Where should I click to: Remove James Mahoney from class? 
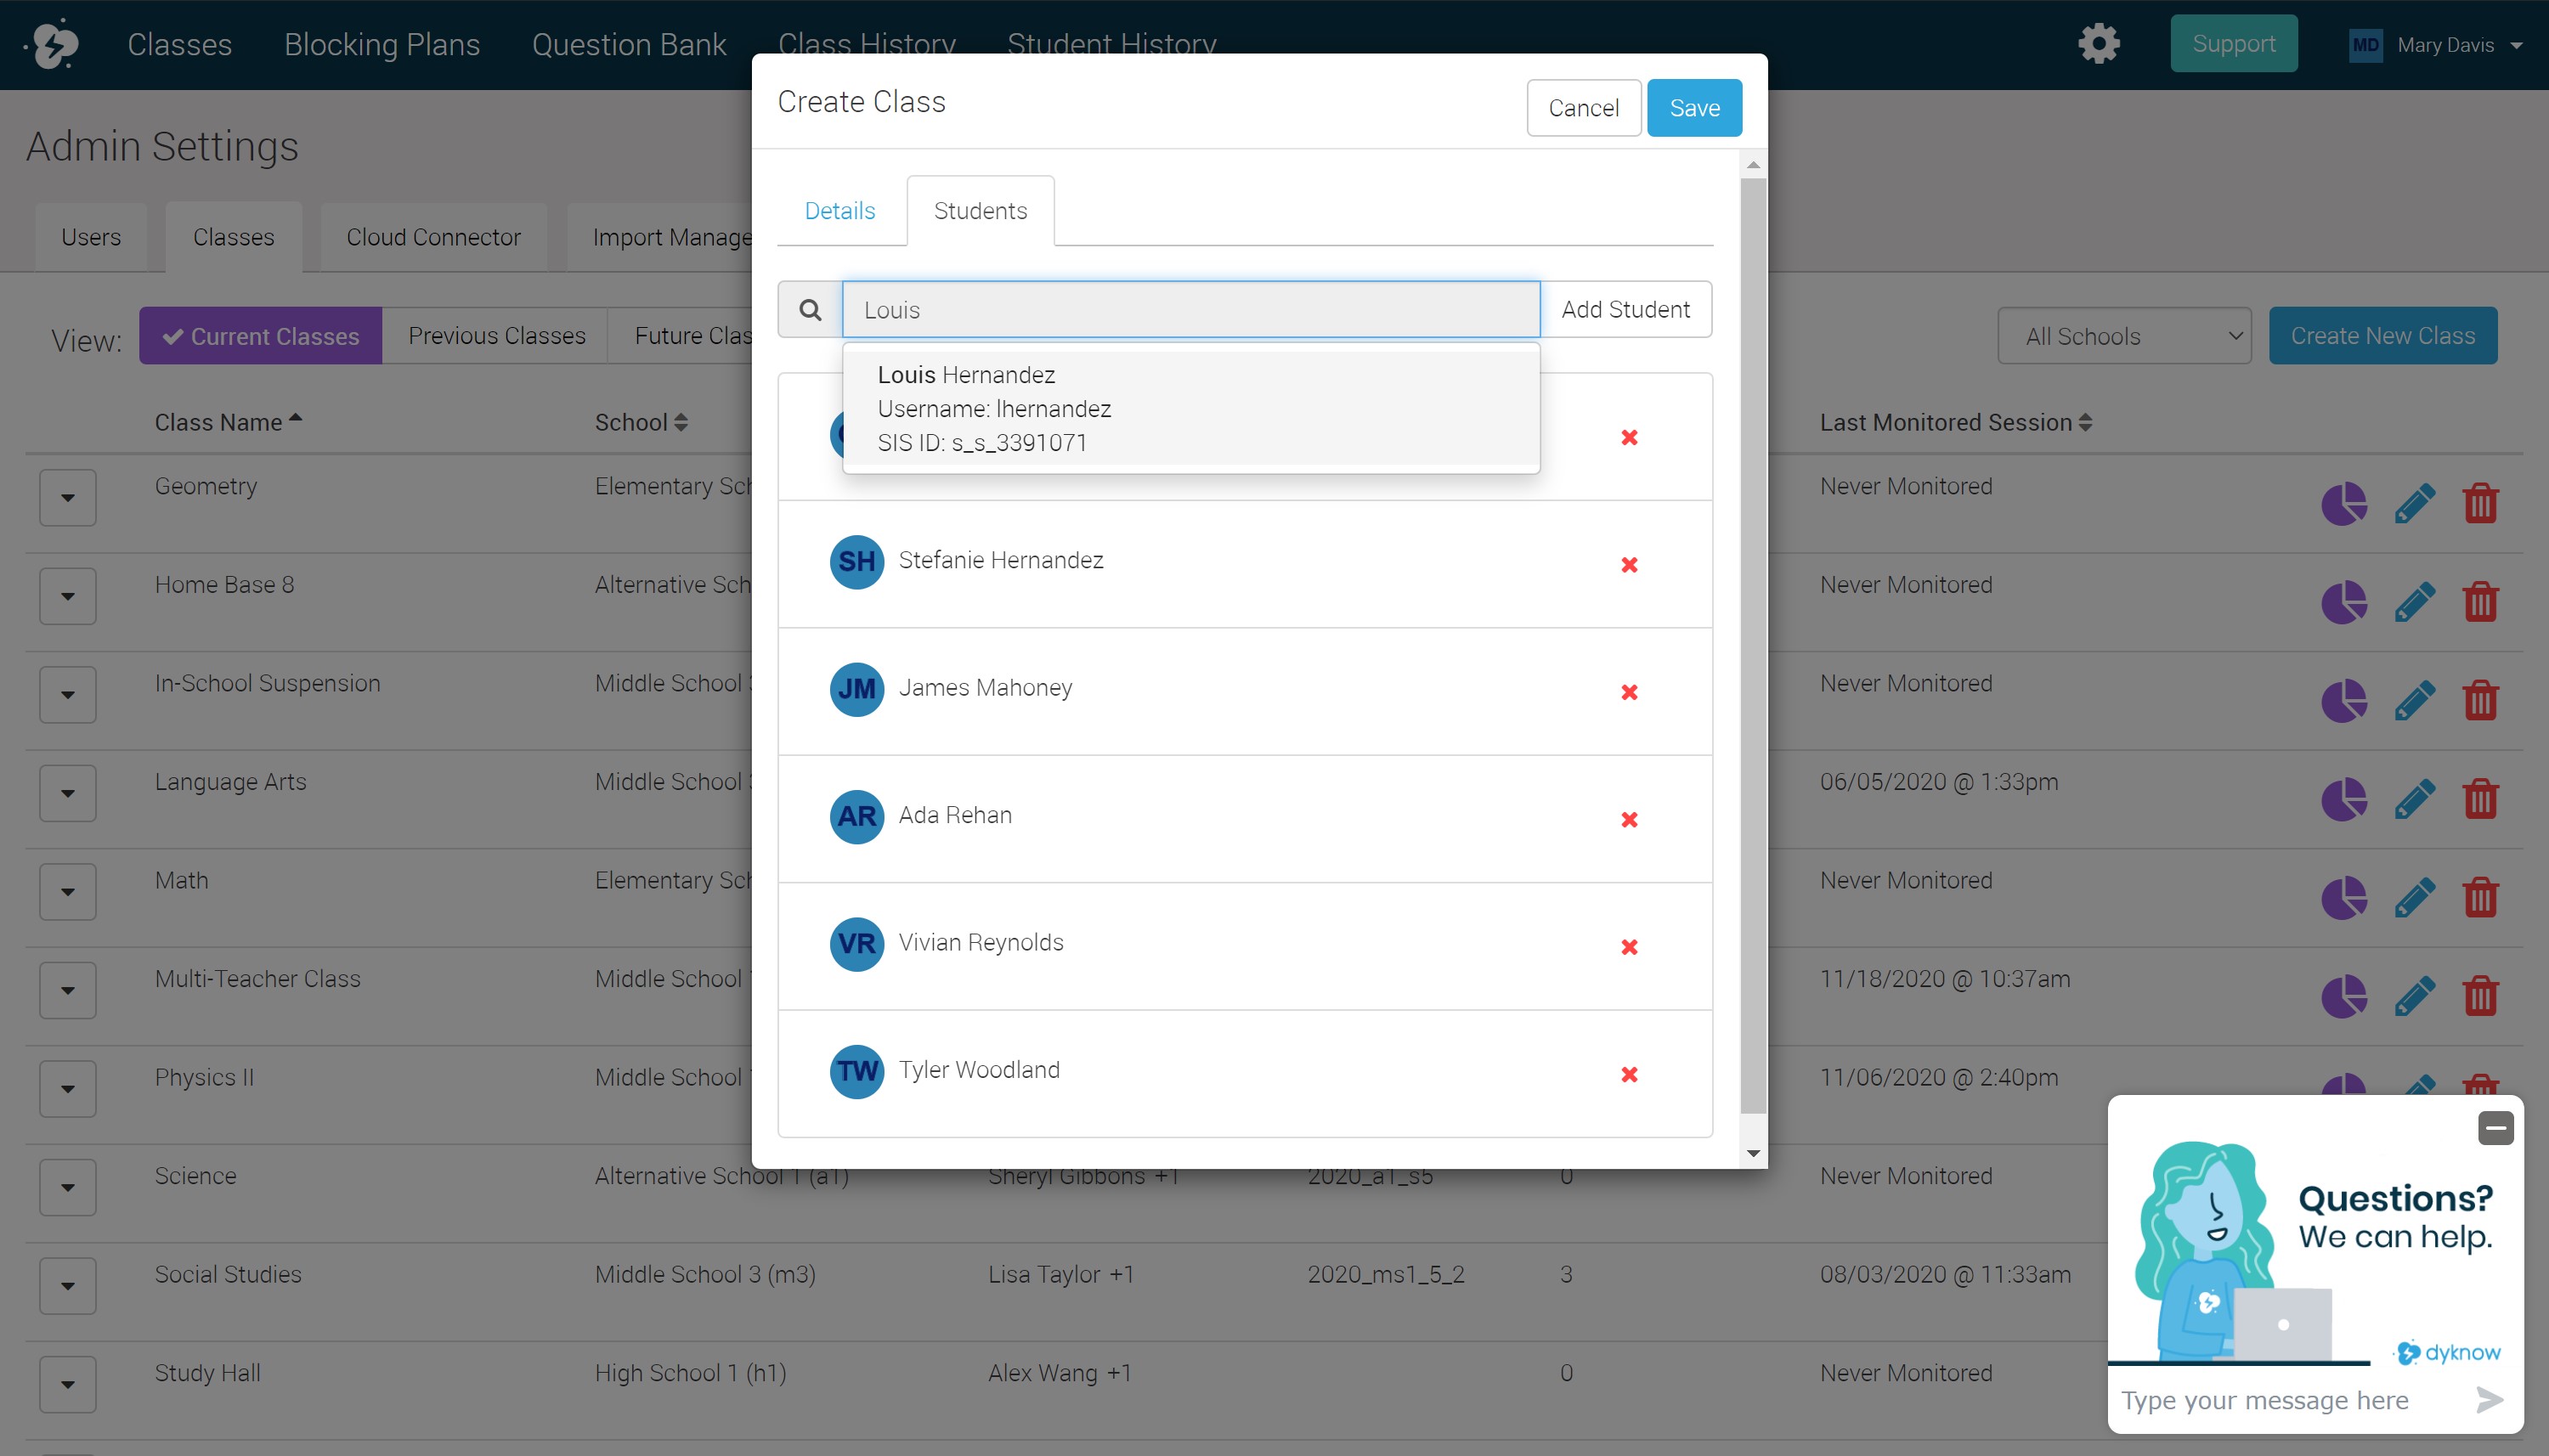(x=1629, y=692)
